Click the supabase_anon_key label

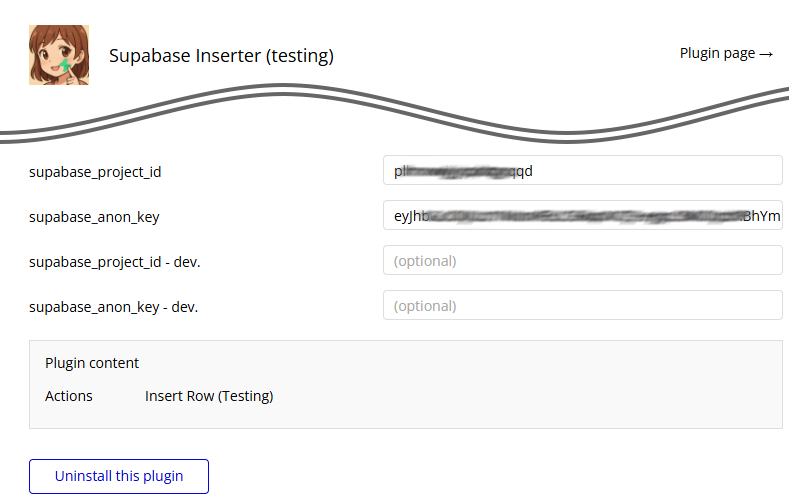point(94,217)
